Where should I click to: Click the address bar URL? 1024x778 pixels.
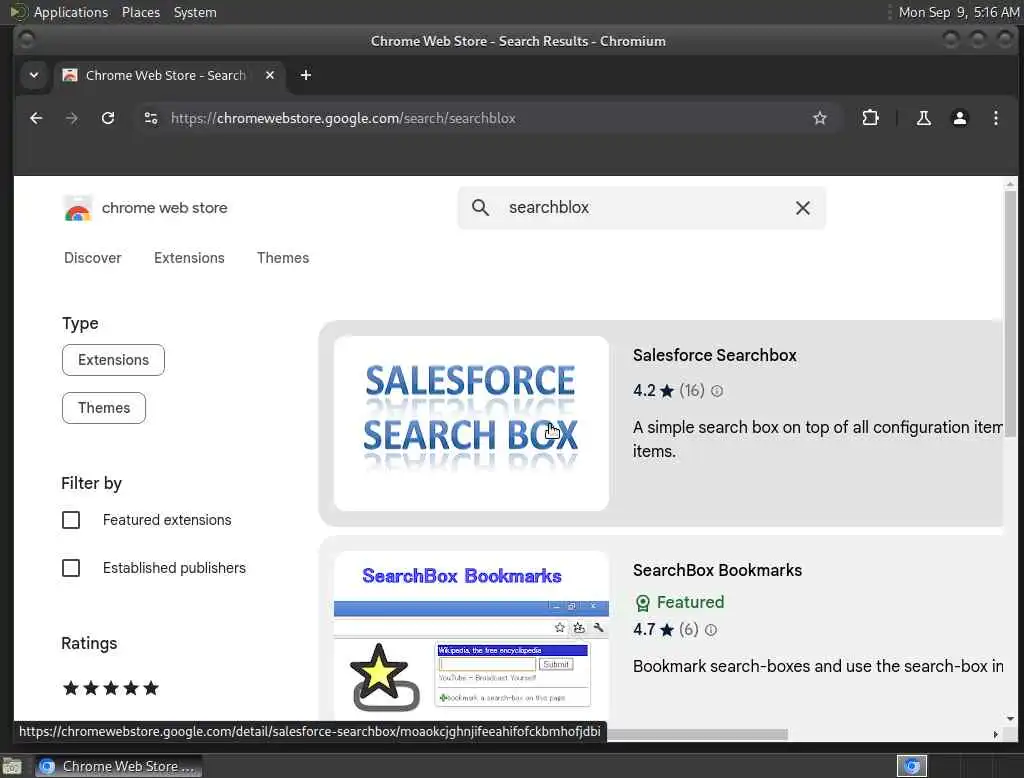343,118
